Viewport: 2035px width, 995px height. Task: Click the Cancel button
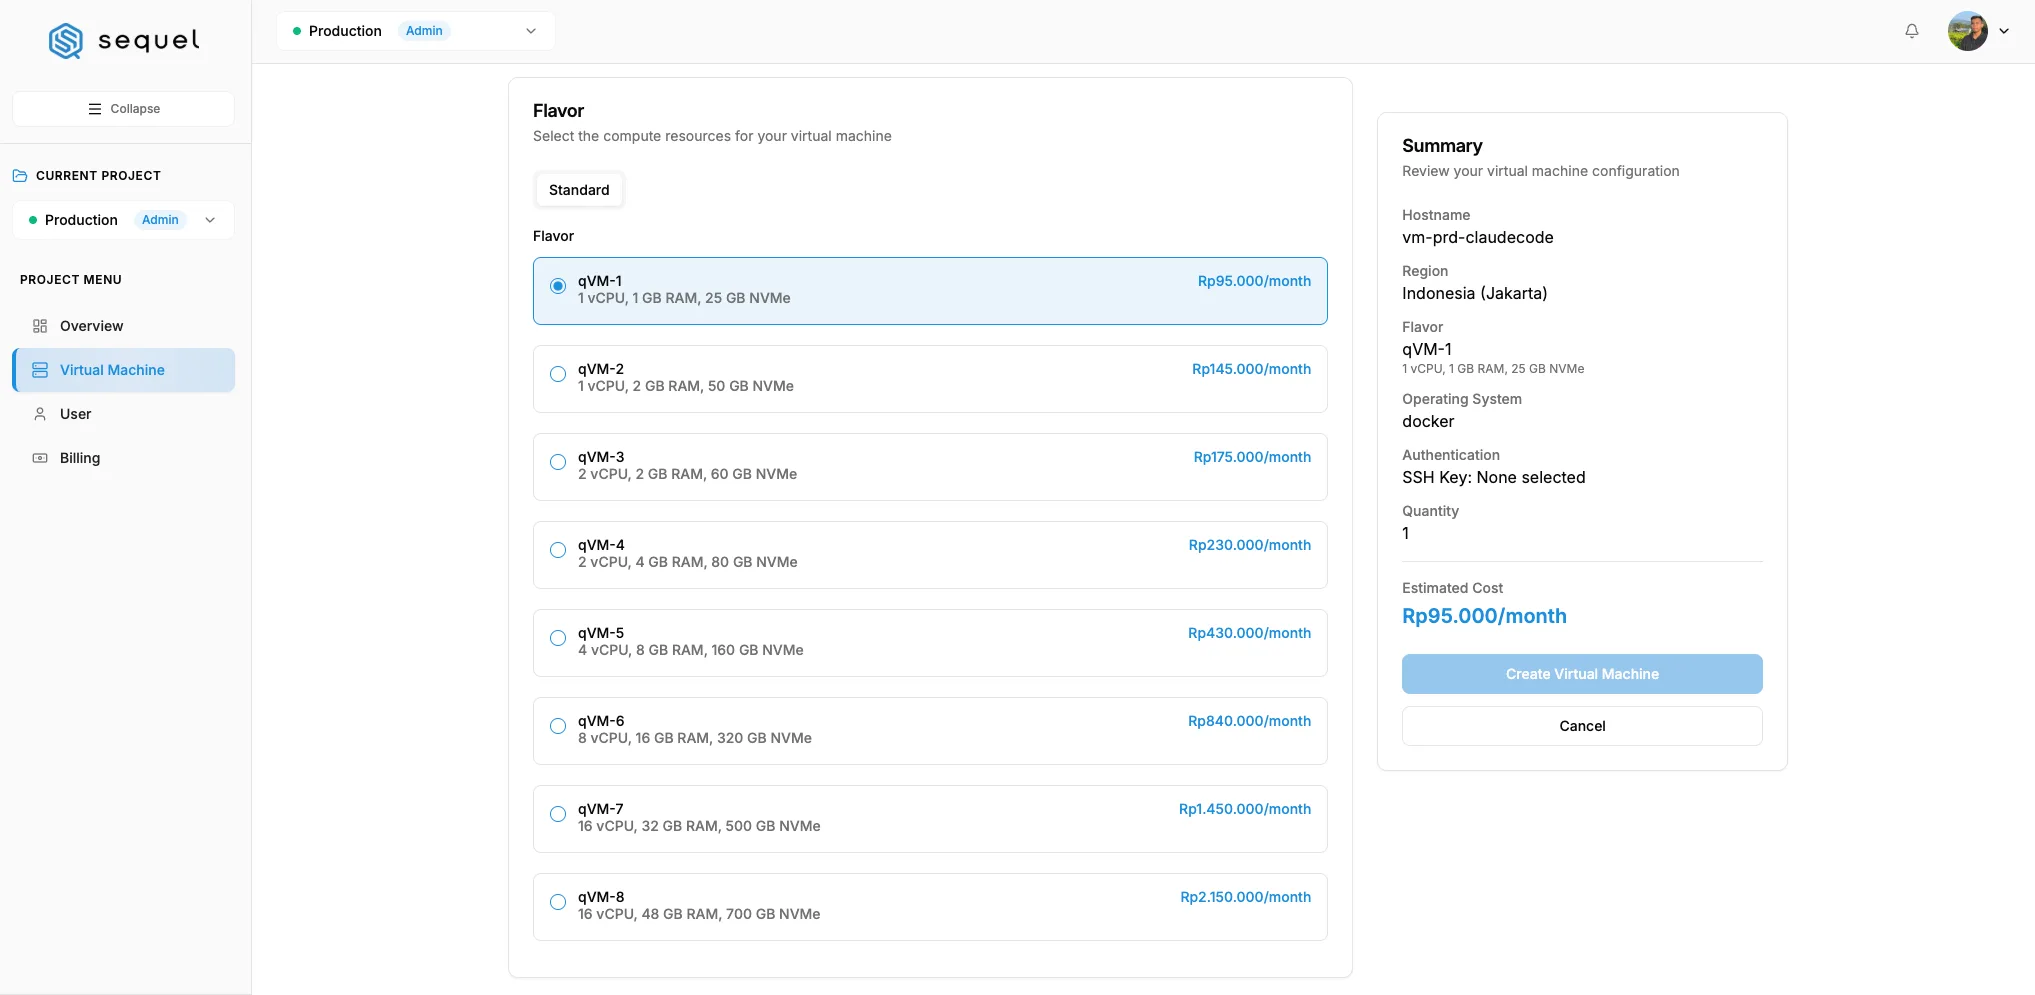tap(1582, 726)
